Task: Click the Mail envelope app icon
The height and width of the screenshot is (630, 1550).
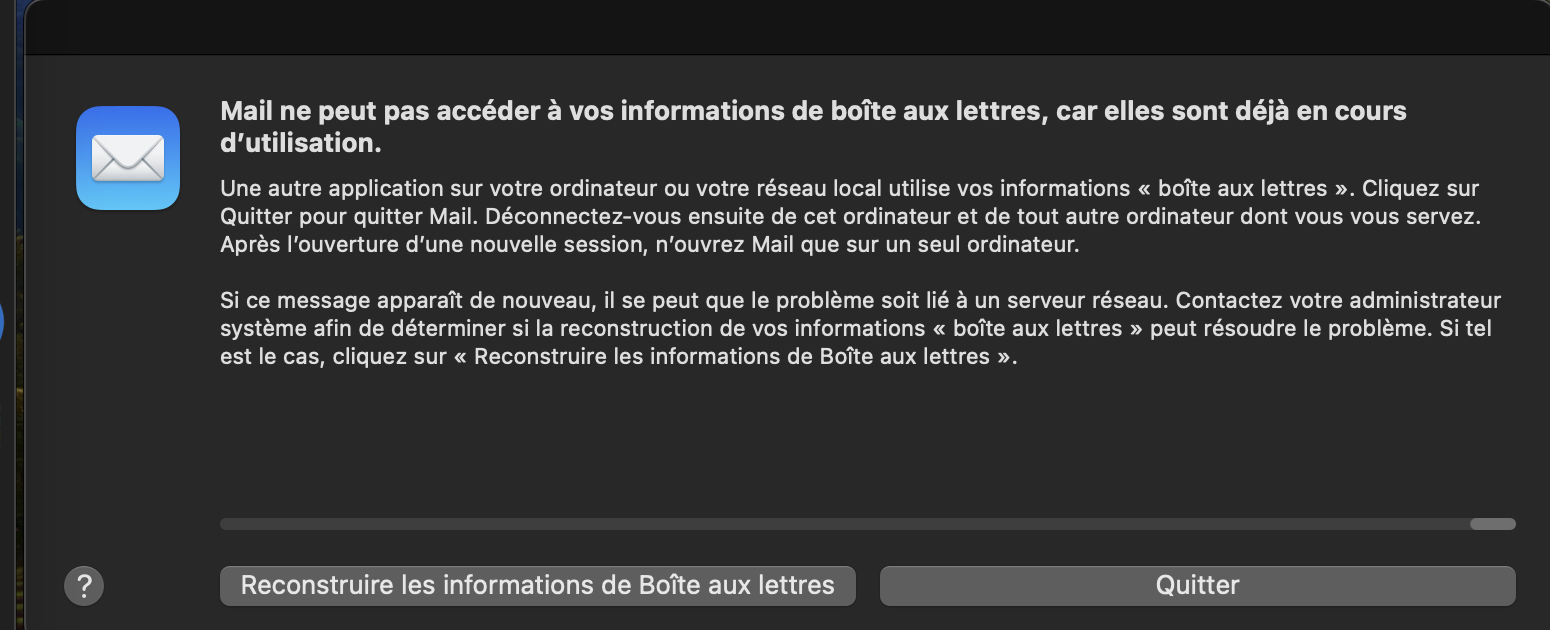Action: [x=128, y=158]
